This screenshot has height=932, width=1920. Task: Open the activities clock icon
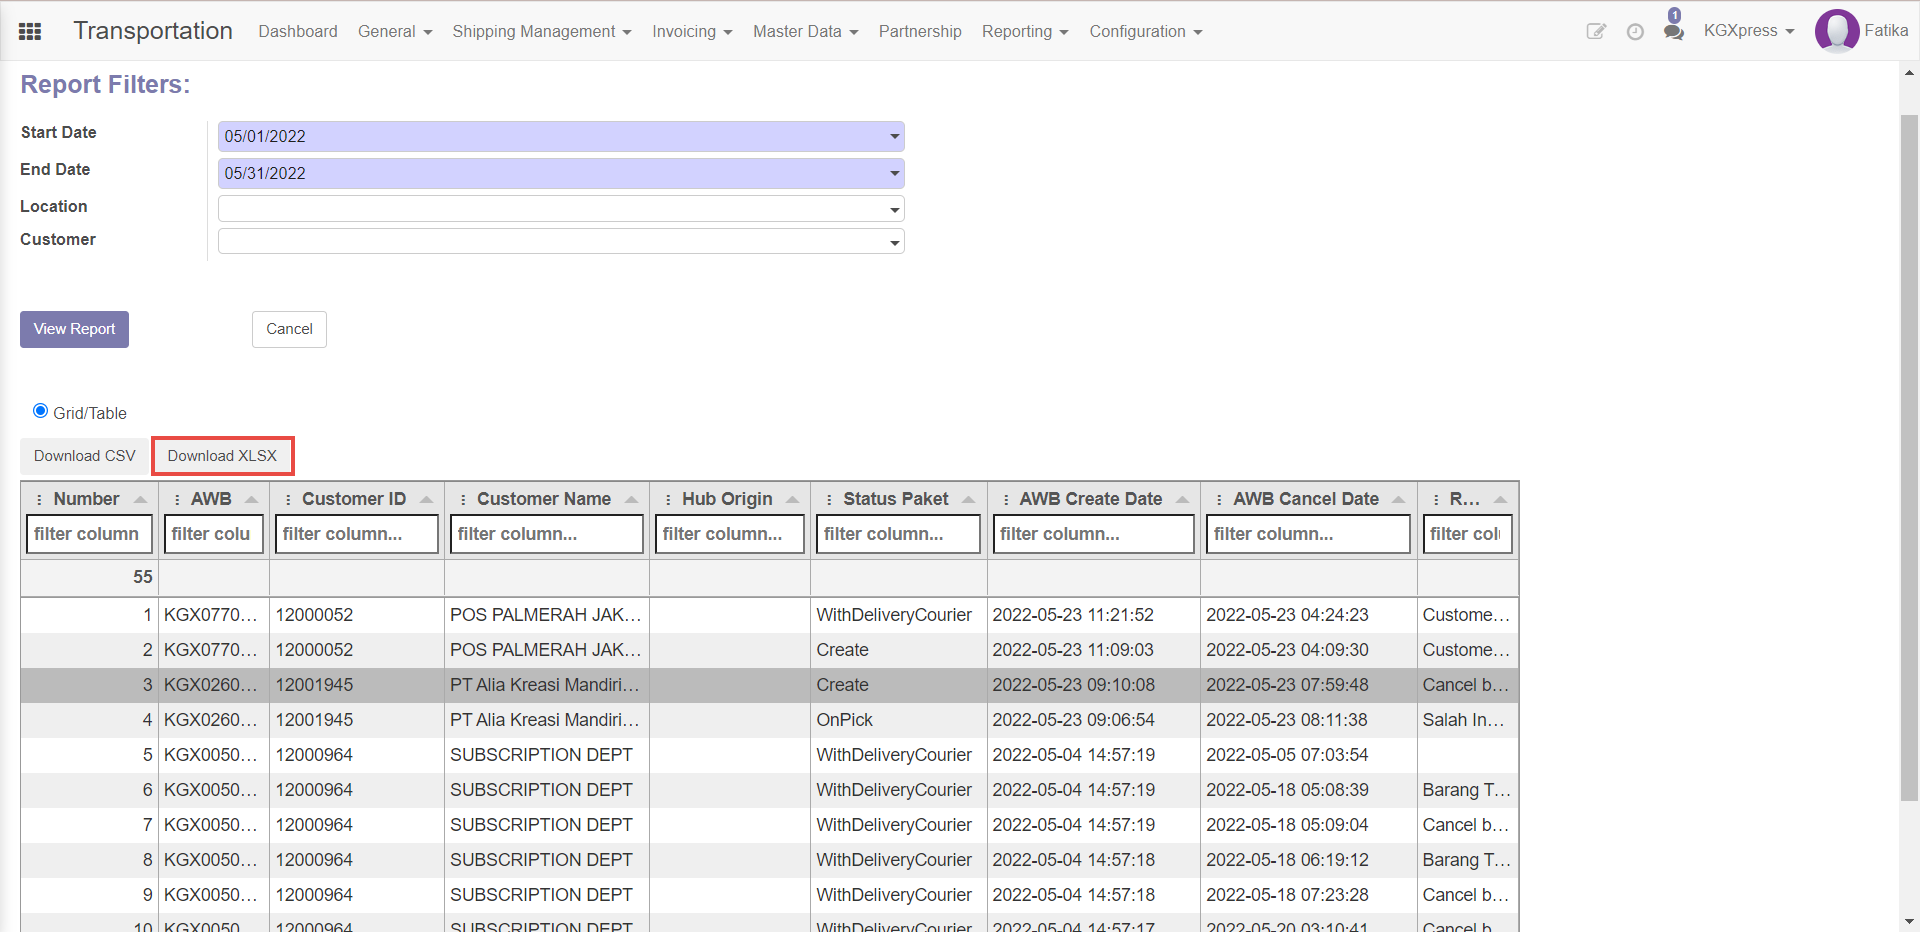[x=1635, y=32]
